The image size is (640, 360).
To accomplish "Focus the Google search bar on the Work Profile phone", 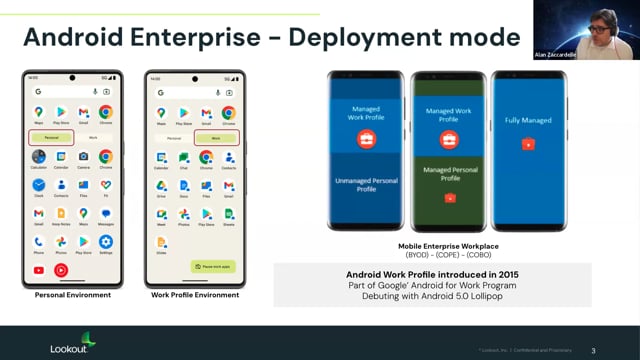I will (195, 93).
